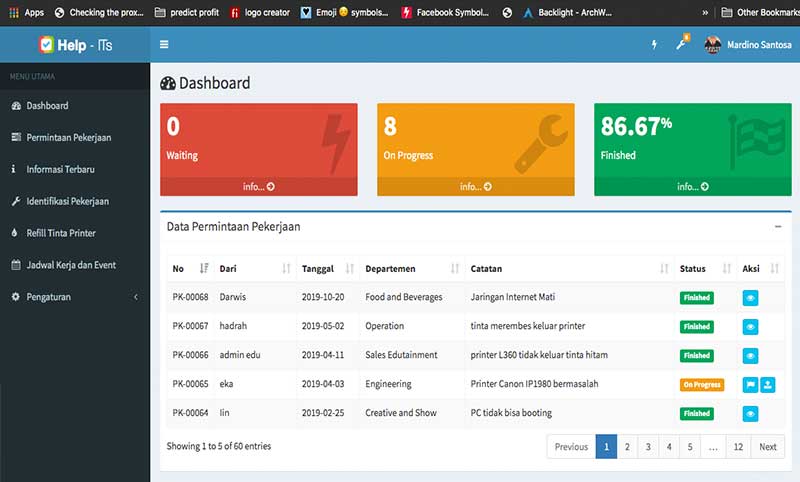
Task: Open the wrench notifications icon in header
Action: coord(682,43)
